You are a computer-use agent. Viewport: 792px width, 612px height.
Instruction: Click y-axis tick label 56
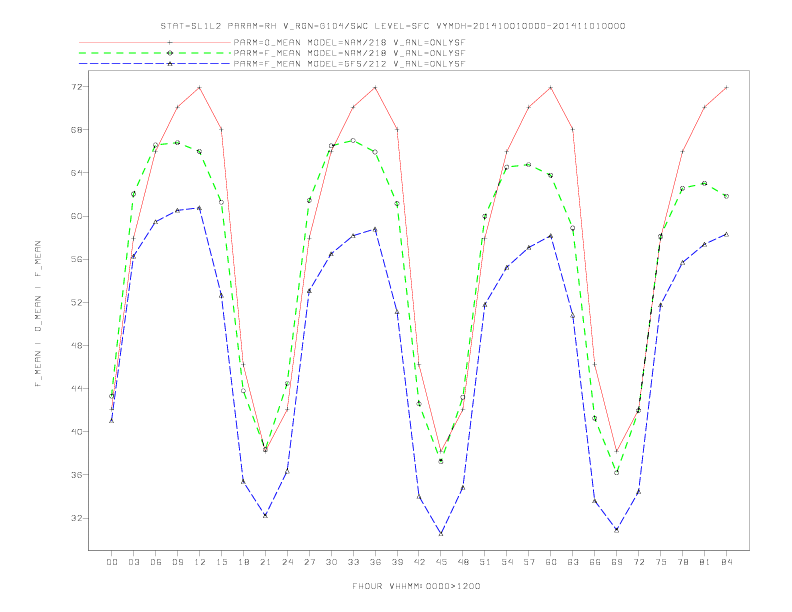76,260
